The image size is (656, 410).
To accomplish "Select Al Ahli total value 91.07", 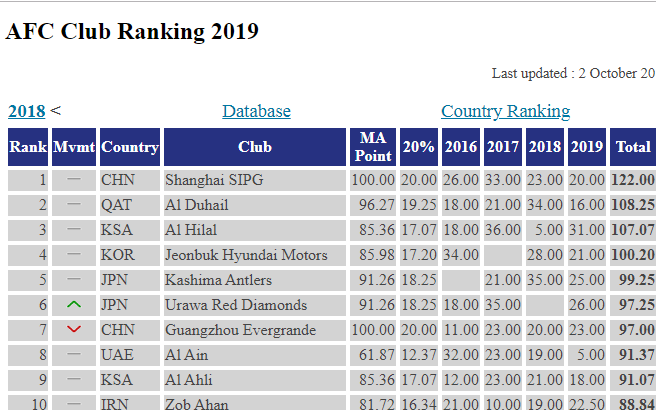I will (633, 380).
